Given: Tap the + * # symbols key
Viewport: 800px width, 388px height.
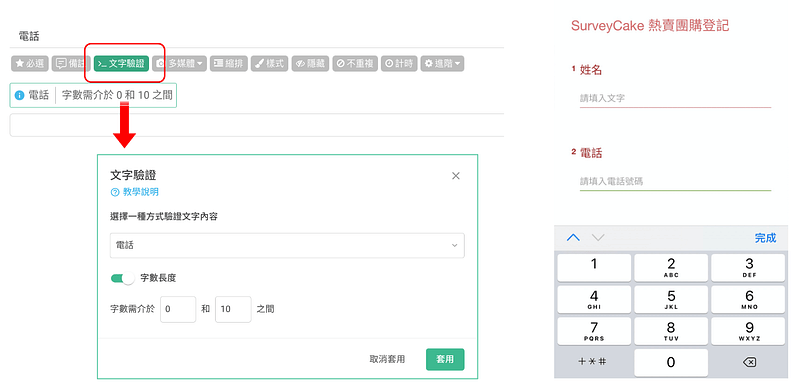Looking at the screenshot, I should click(592, 362).
